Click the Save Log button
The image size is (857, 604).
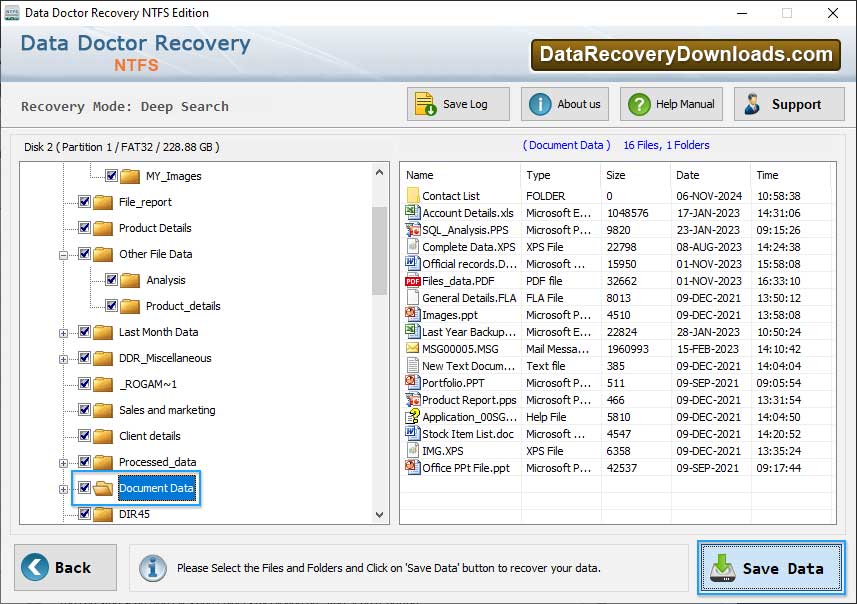(x=458, y=104)
